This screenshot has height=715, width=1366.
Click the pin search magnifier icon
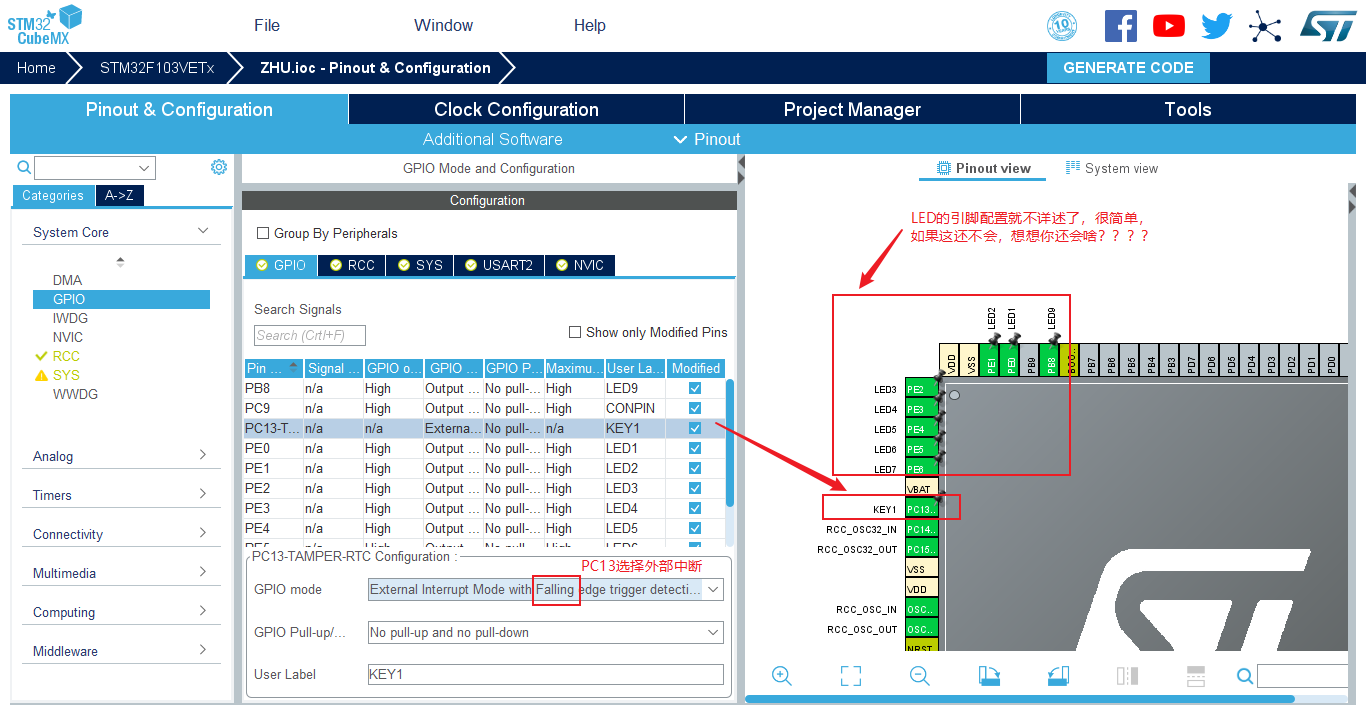pos(1245,676)
